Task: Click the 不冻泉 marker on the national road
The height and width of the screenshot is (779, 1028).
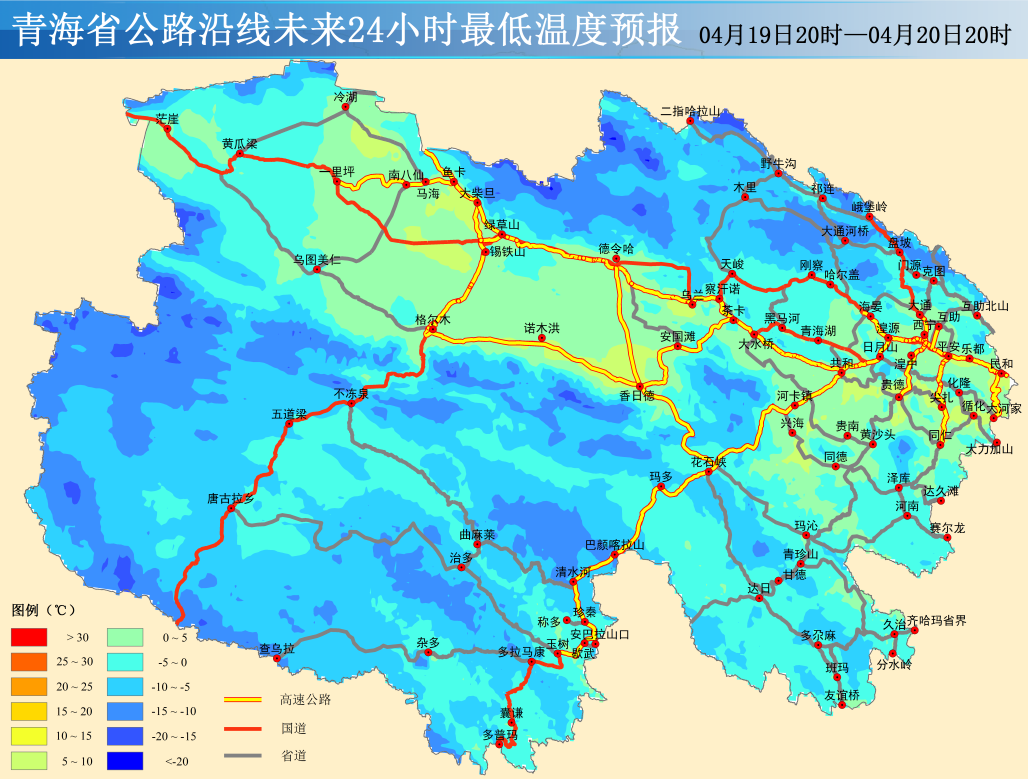Action: (351, 404)
